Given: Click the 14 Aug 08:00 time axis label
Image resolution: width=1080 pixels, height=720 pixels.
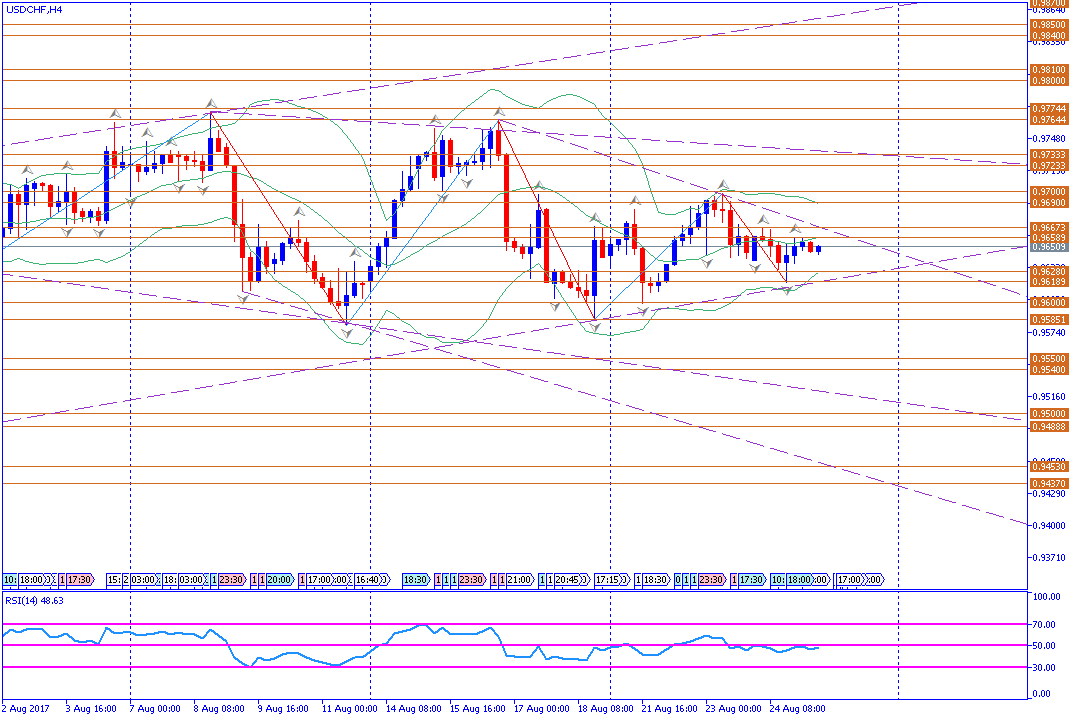Looking at the screenshot, I should 413,708.
